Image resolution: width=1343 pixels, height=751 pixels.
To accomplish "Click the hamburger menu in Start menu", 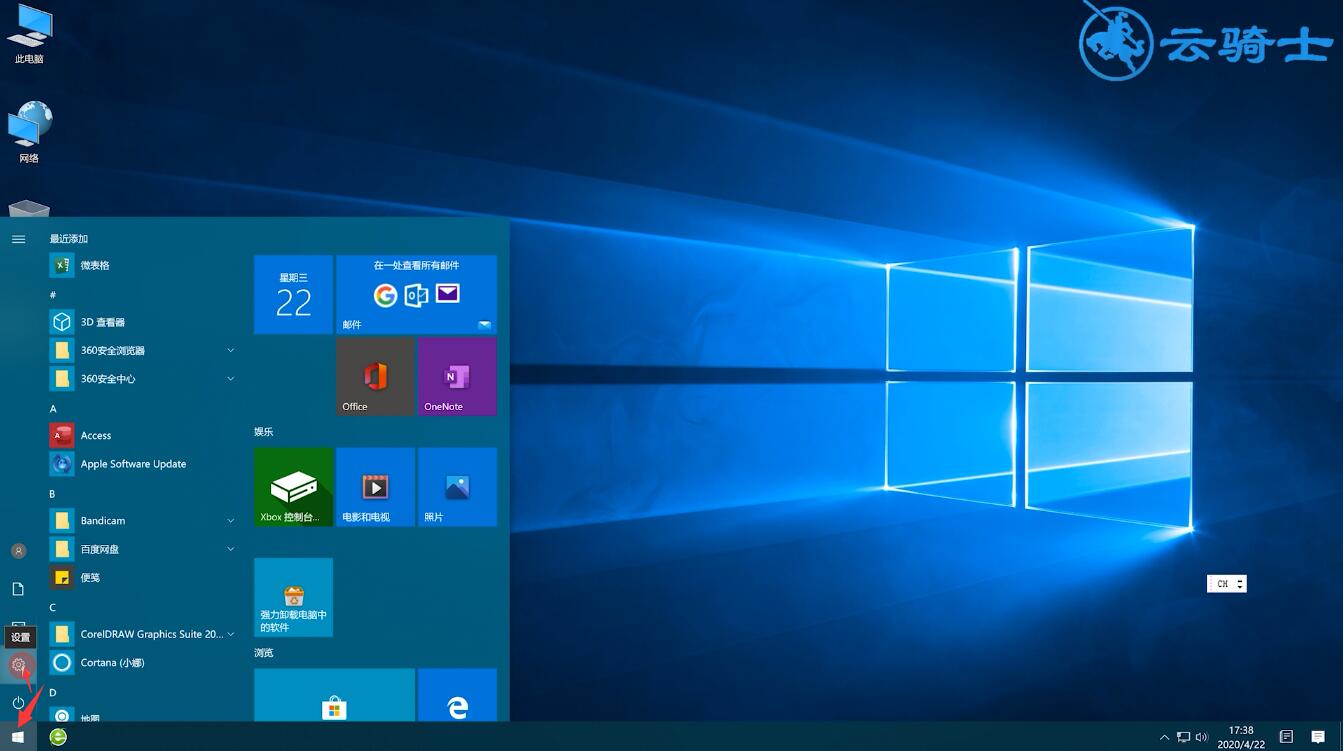I will pos(18,239).
